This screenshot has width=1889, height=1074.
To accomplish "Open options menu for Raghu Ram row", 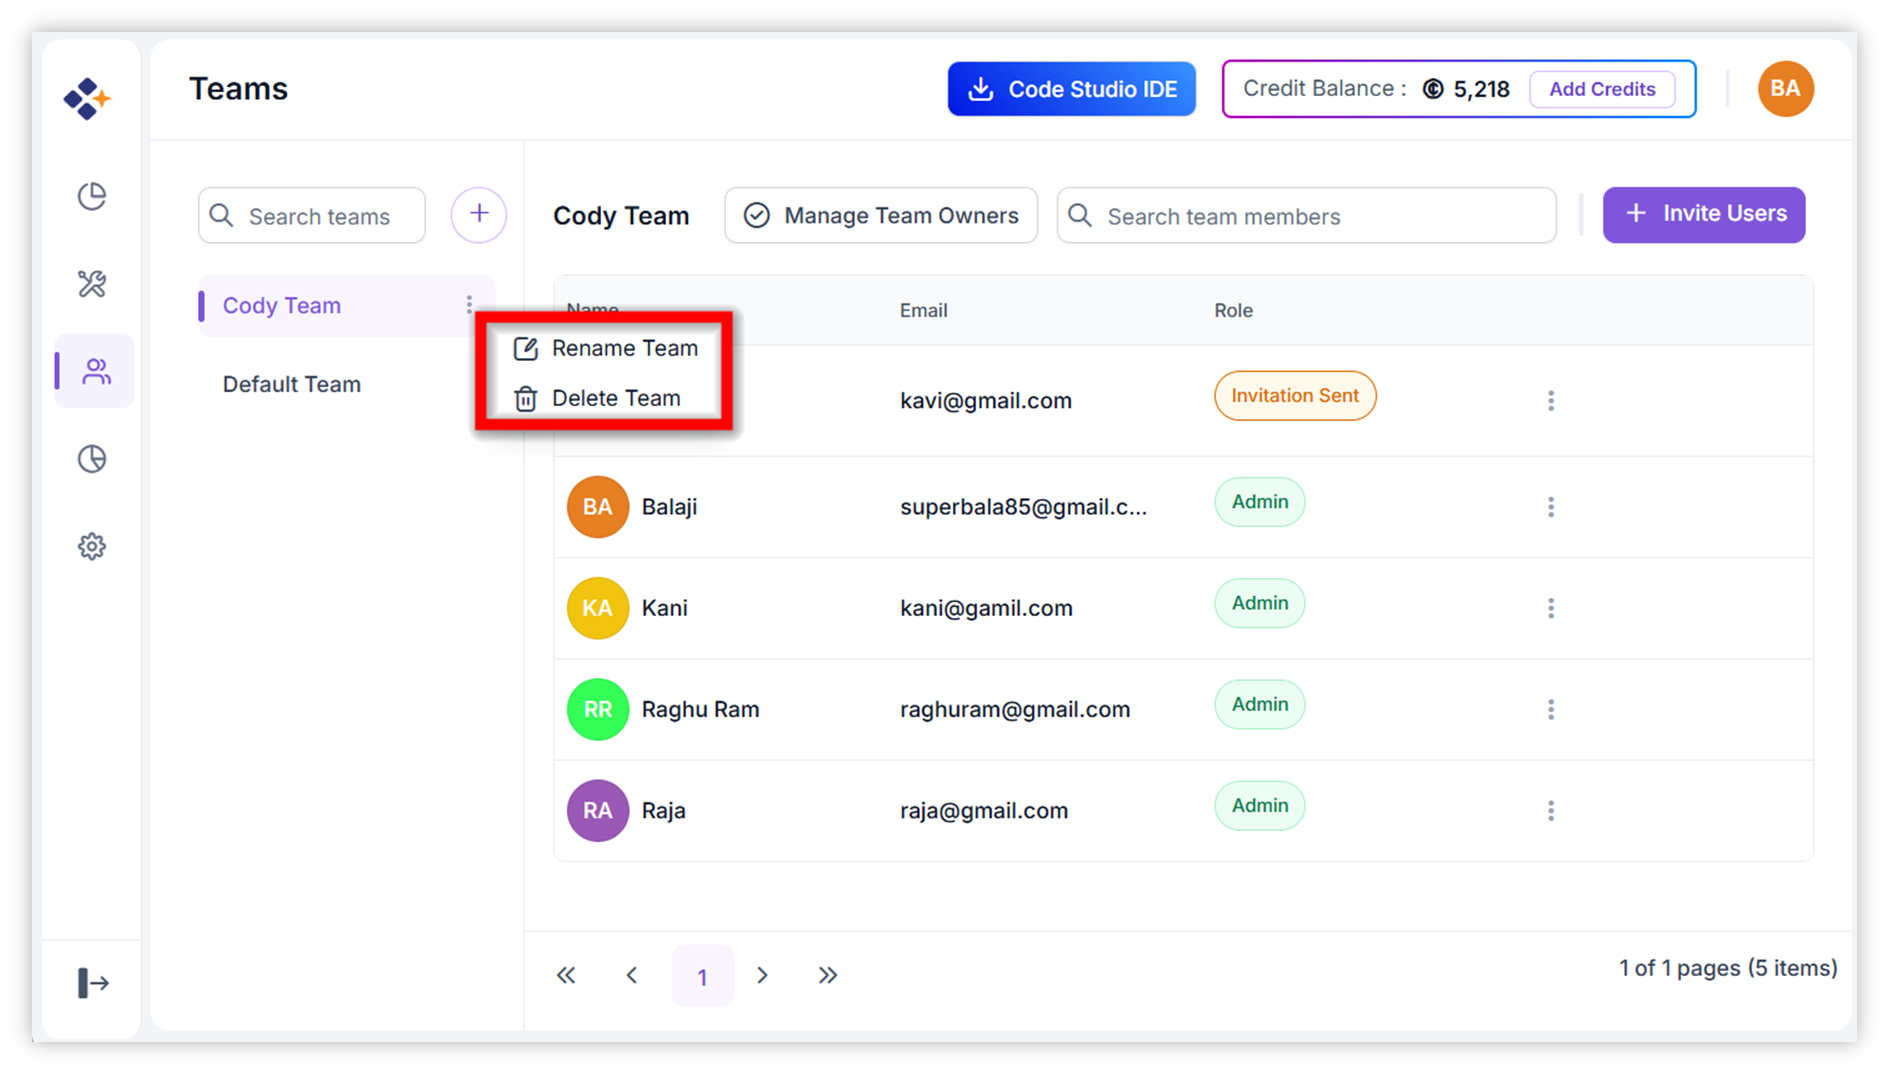I will pos(1550,709).
